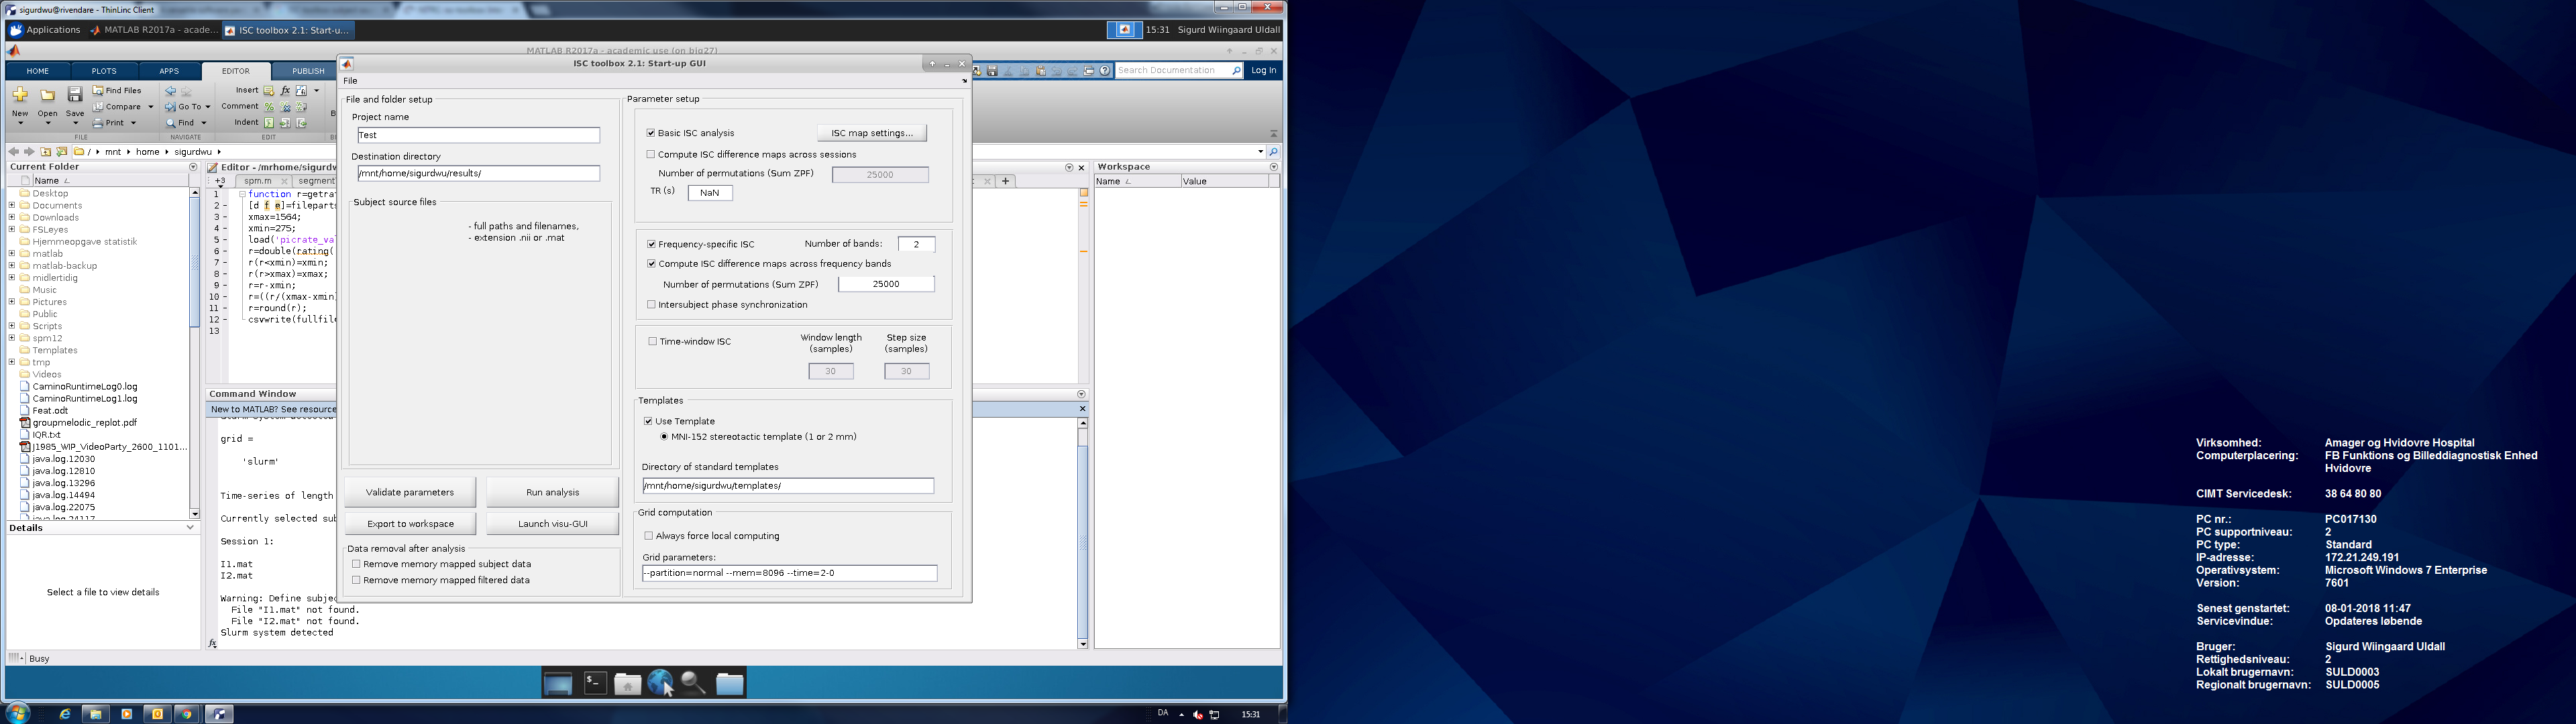Screen dimensions: 2576x724
Task: Click the Insert fx function icon
Action: [x=285, y=91]
